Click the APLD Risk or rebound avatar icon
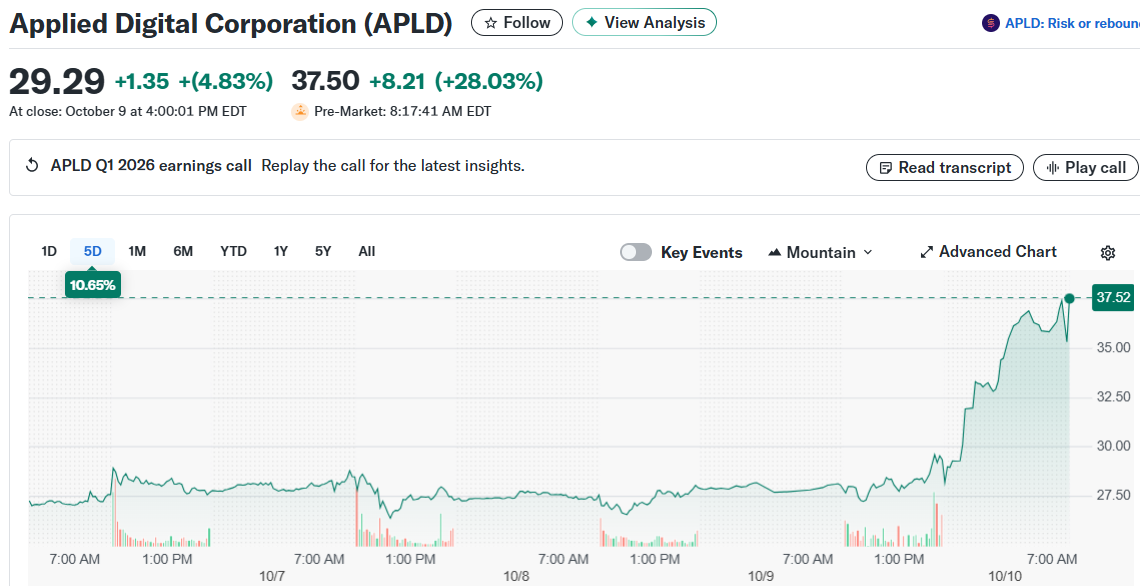This screenshot has height=586, width=1140. click(991, 23)
